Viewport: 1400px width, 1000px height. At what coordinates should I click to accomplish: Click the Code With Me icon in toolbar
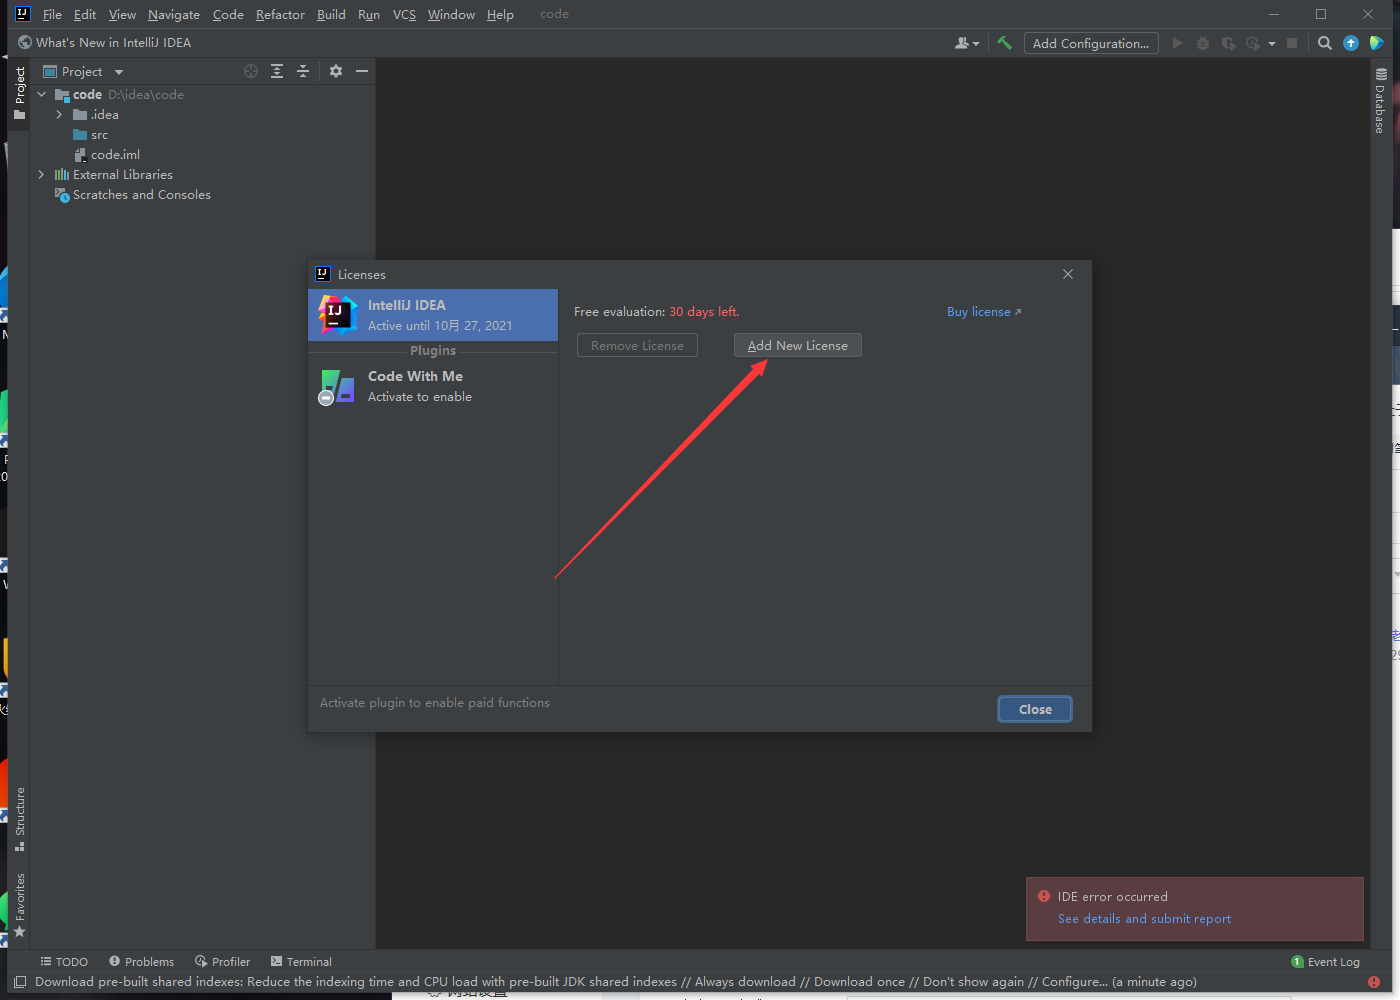pyautogui.click(x=1376, y=43)
